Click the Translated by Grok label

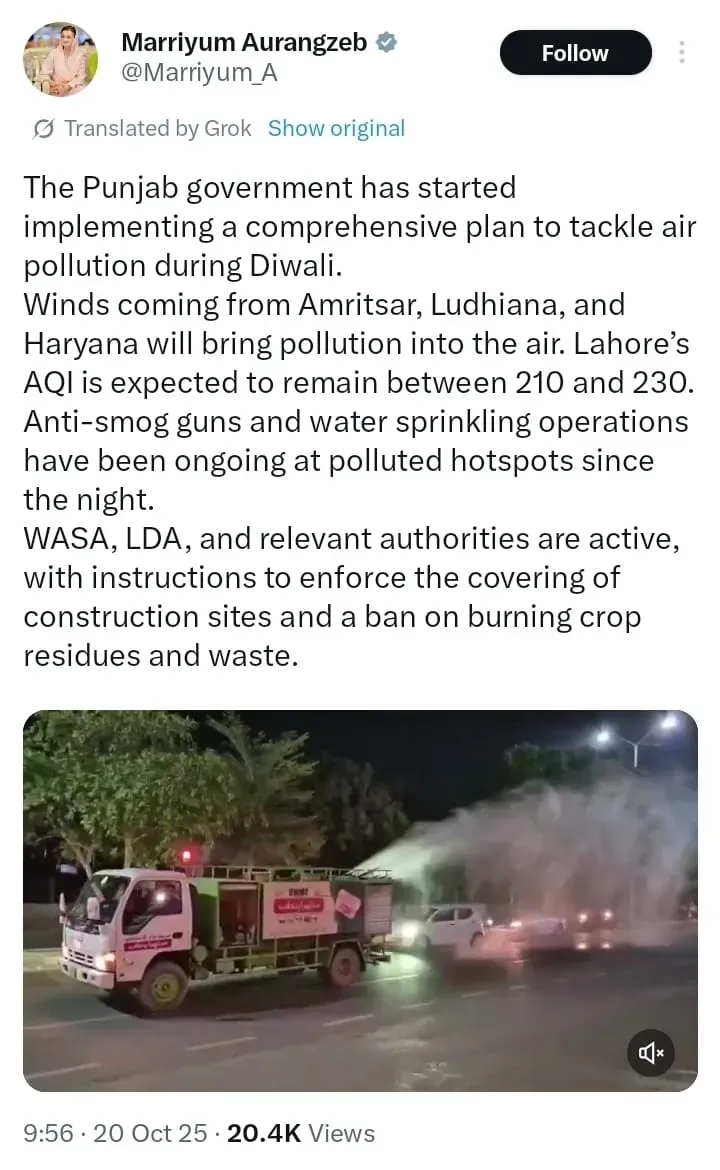[158, 128]
